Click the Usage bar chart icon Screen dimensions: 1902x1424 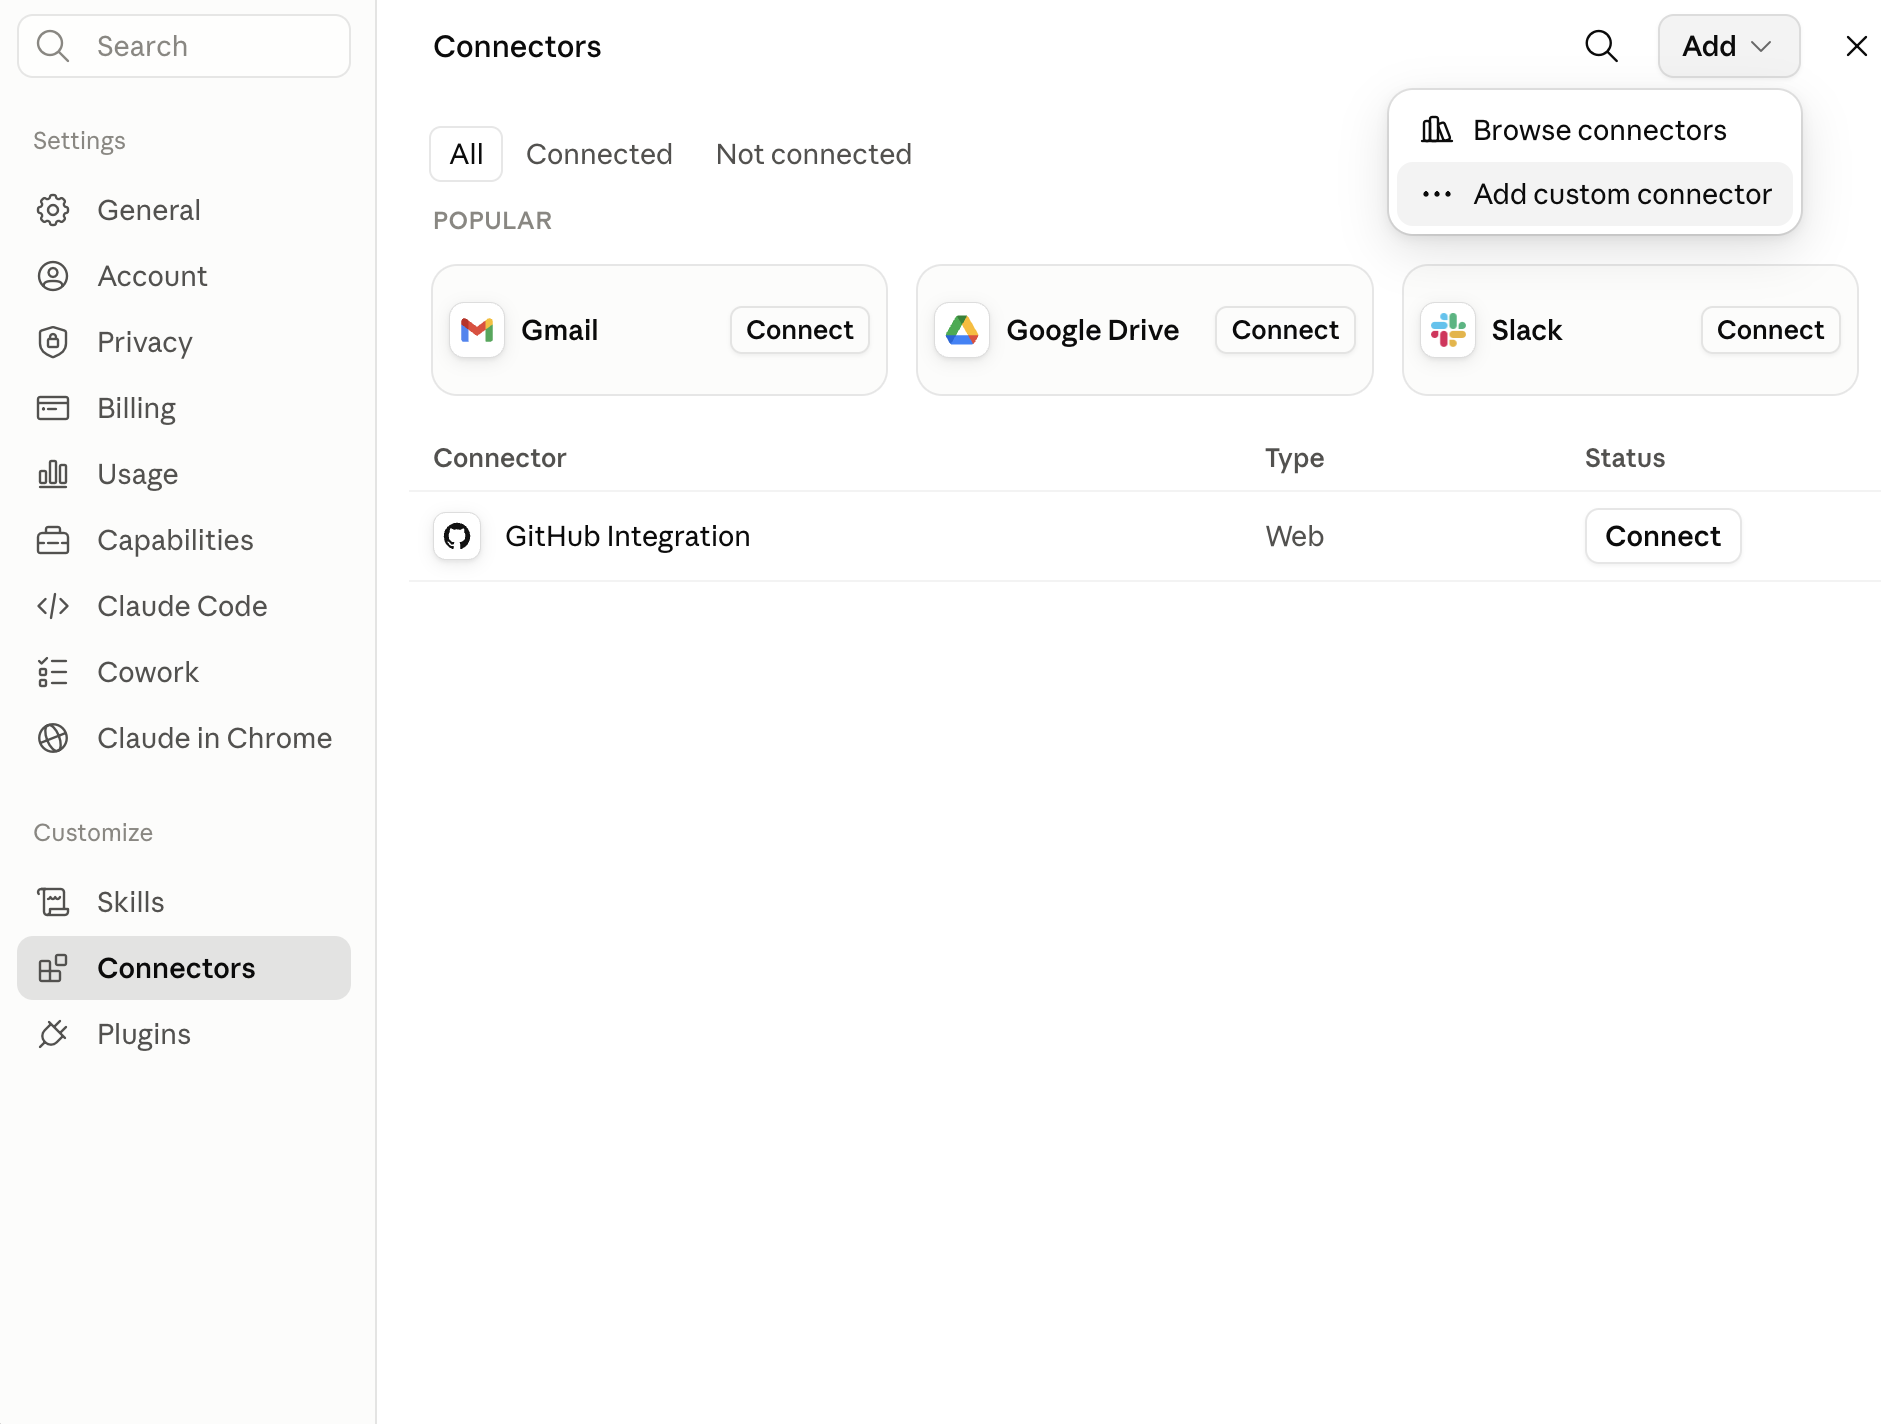(x=53, y=474)
